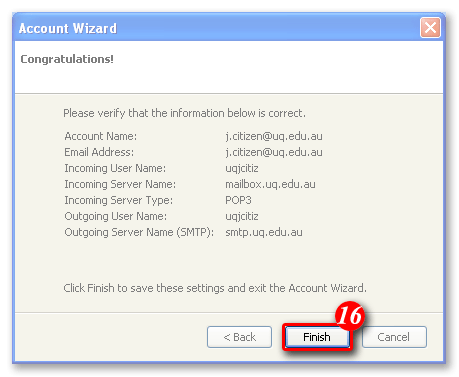Click the Account Name value j.citizen@uq.edu.au
The height and width of the screenshot is (377, 459).
point(274,136)
